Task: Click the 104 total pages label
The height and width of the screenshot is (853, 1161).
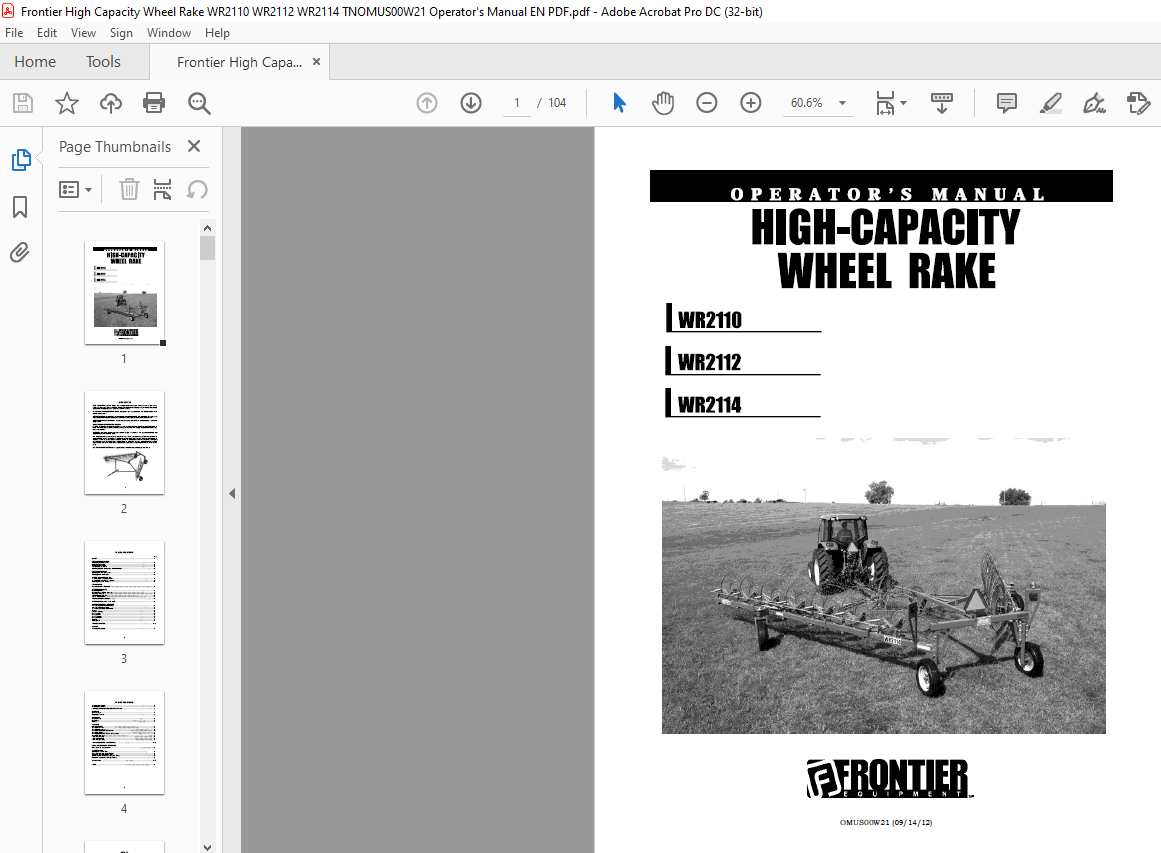Action: pos(557,103)
